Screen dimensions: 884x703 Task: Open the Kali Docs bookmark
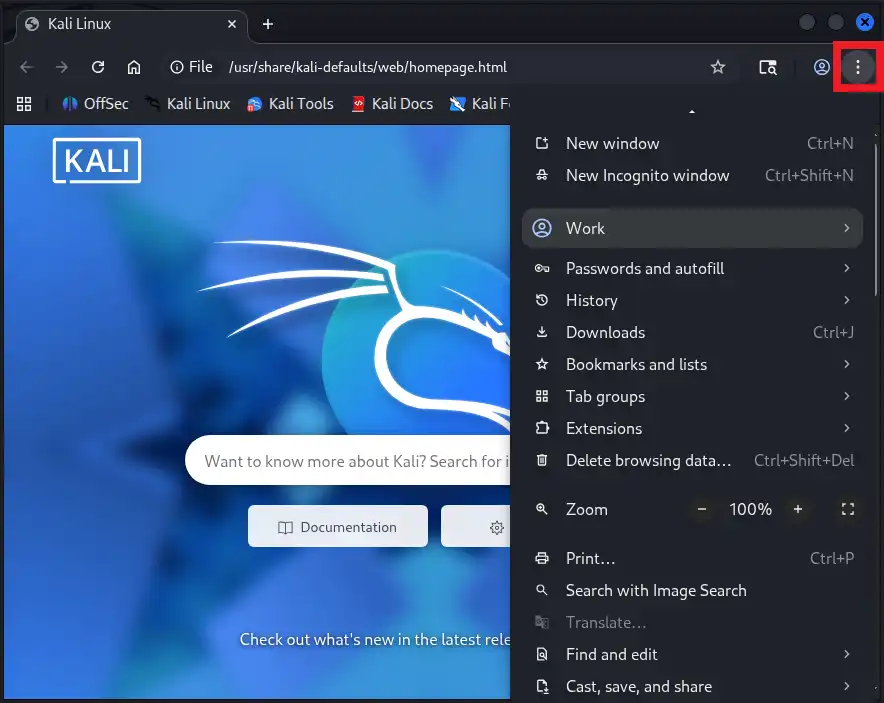392,103
